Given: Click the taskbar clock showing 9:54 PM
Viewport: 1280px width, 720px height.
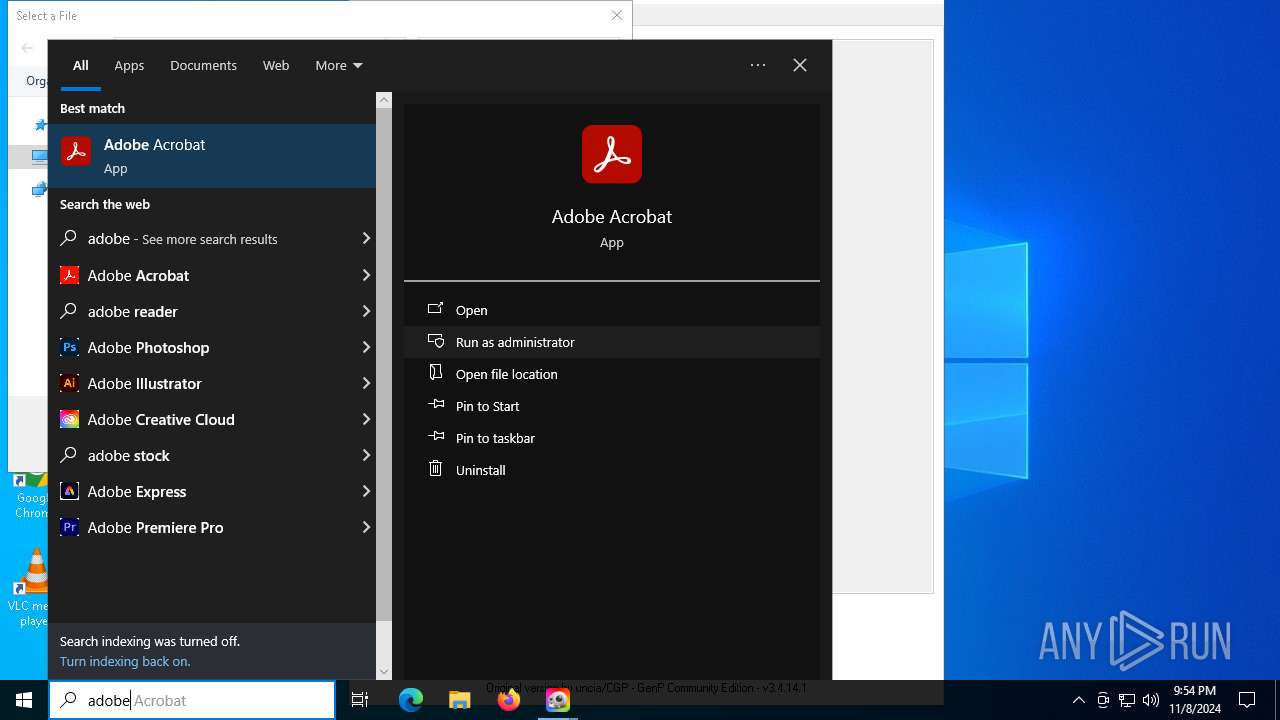Looking at the screenshot, I should 1194,700.
